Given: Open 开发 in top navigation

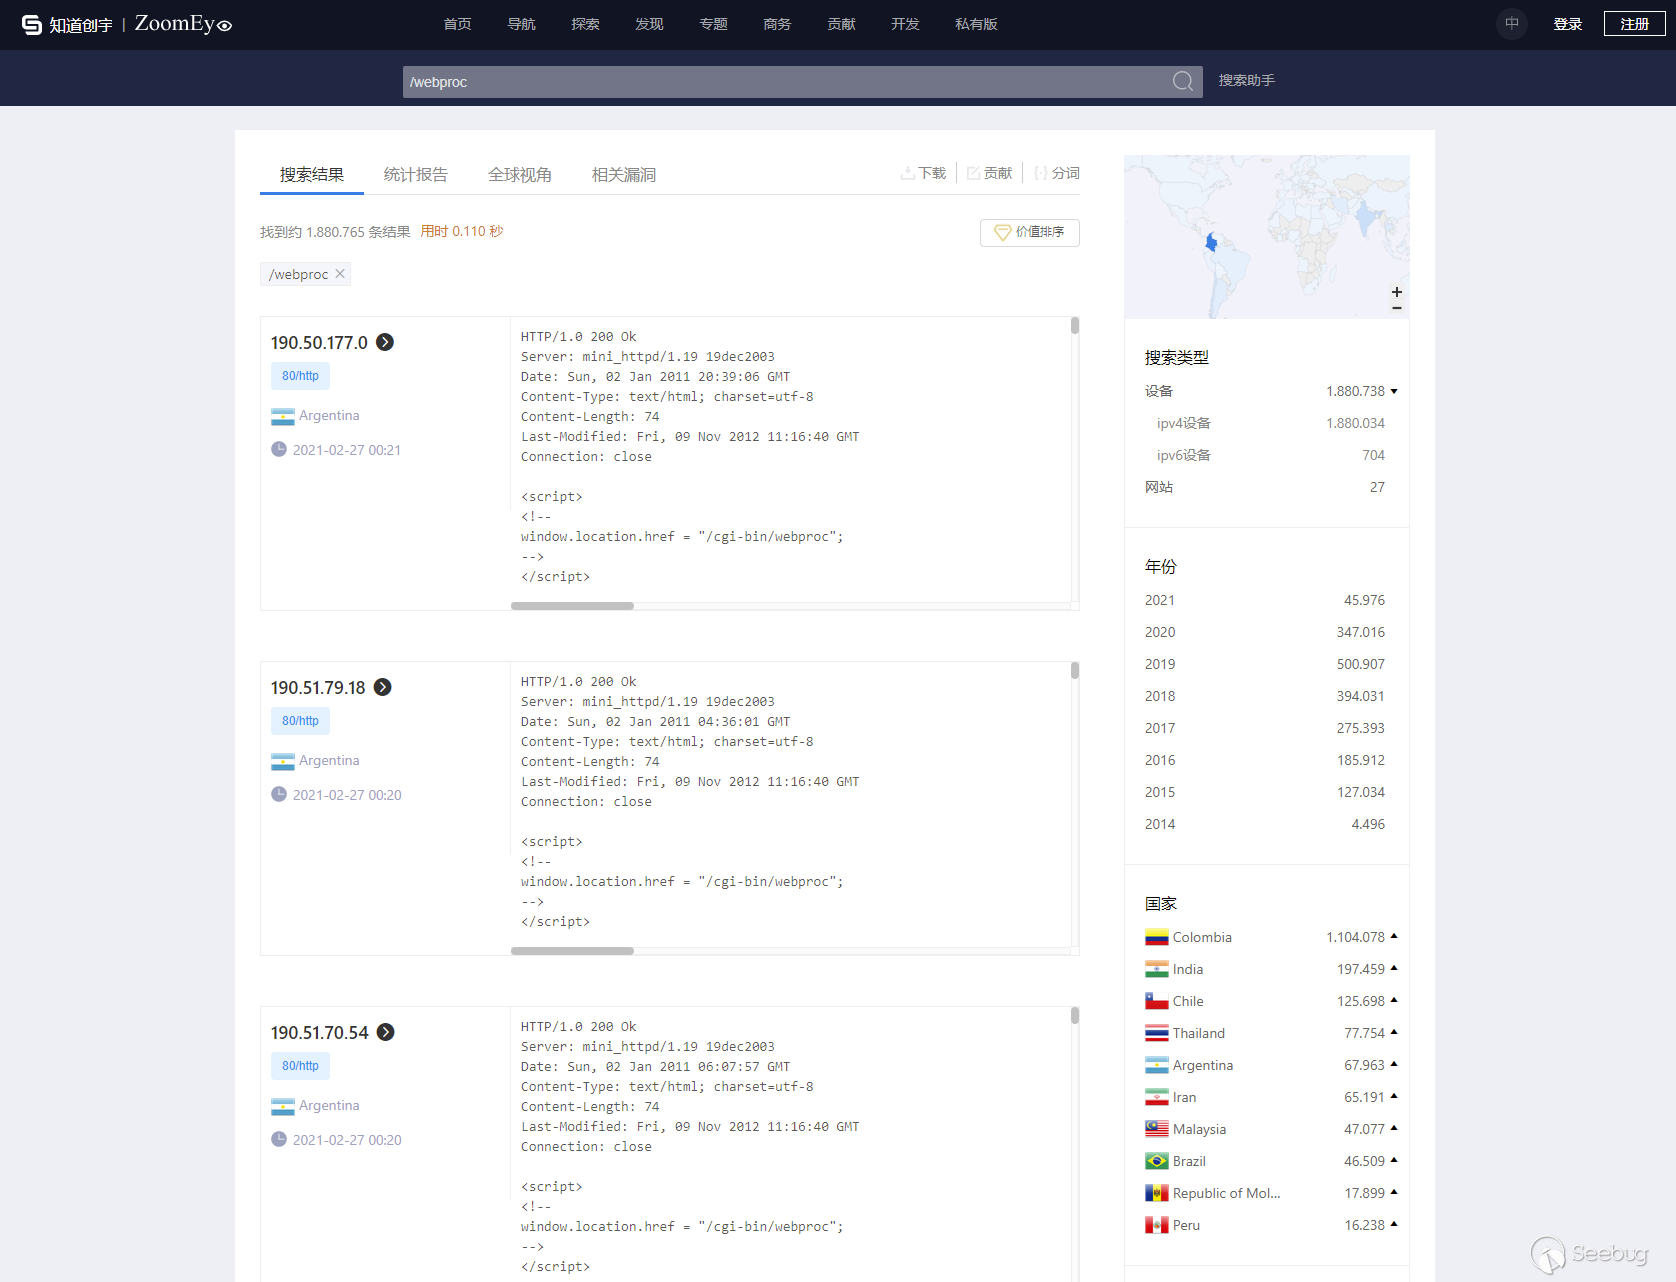Looking at the screenshot, I should pos(906,24).
